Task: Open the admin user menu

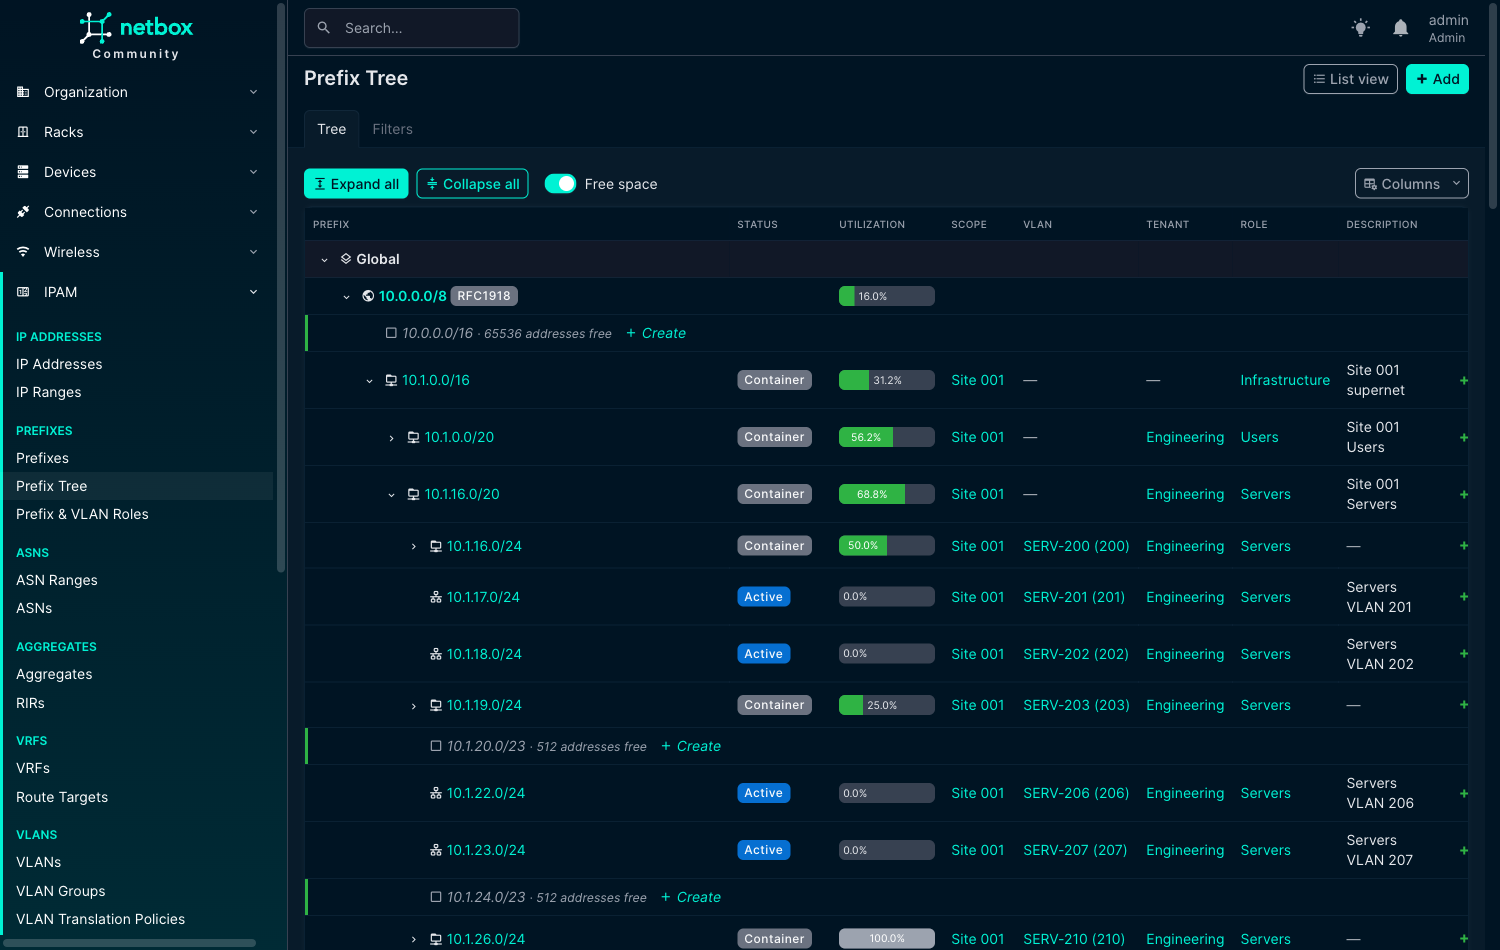Action: pos(1447,28)
